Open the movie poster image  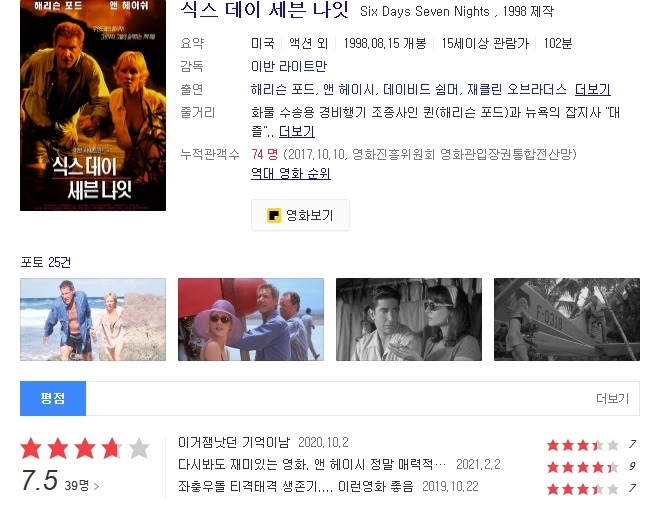pos(93,105)
